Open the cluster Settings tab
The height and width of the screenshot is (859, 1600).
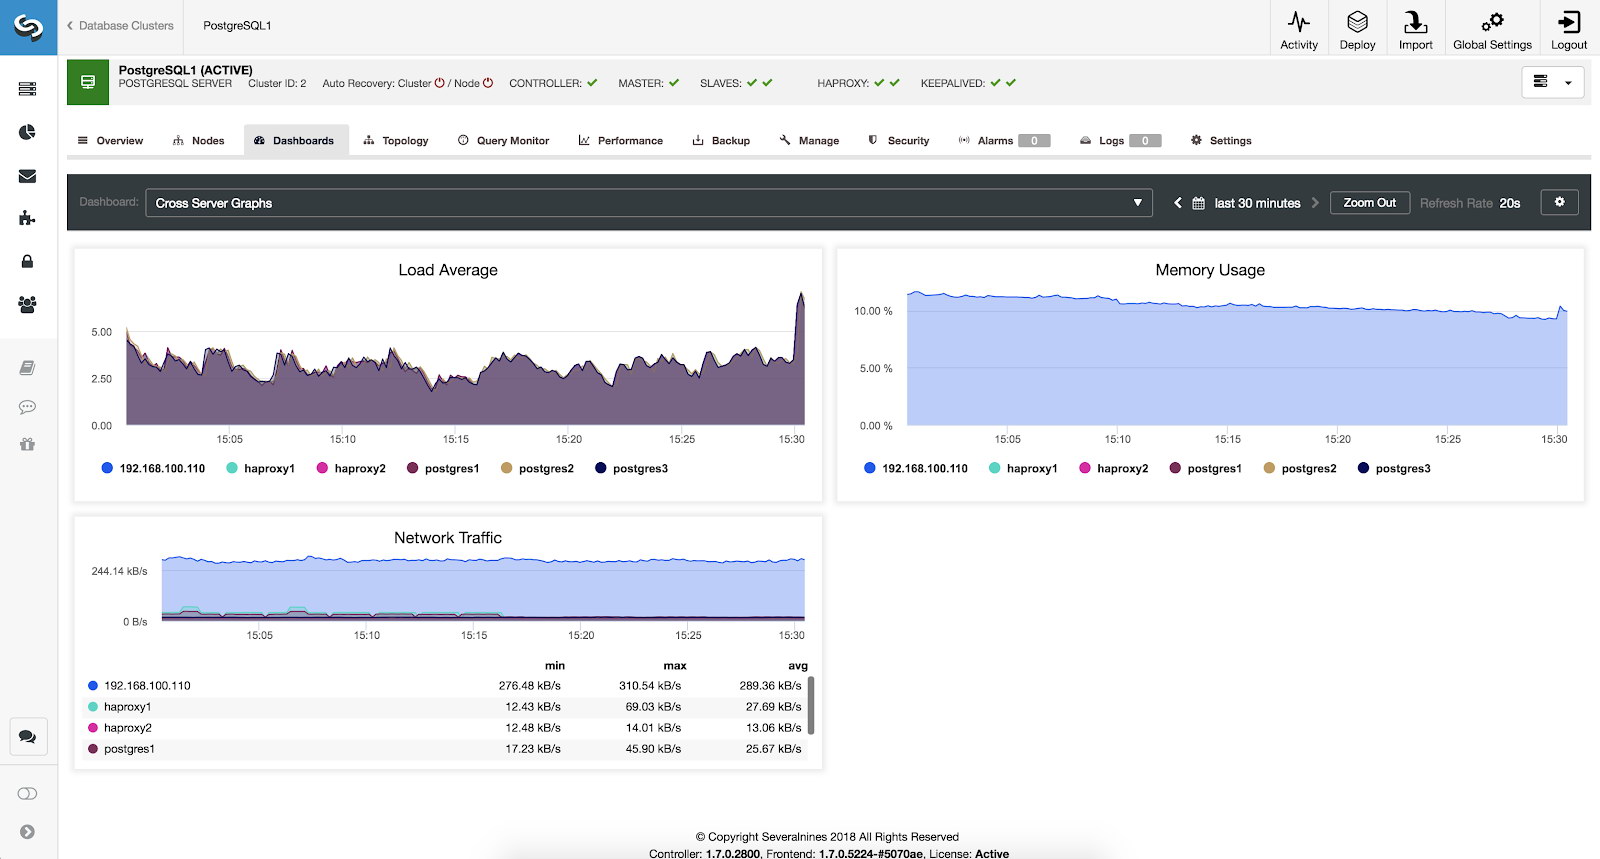click(1221, 141)
